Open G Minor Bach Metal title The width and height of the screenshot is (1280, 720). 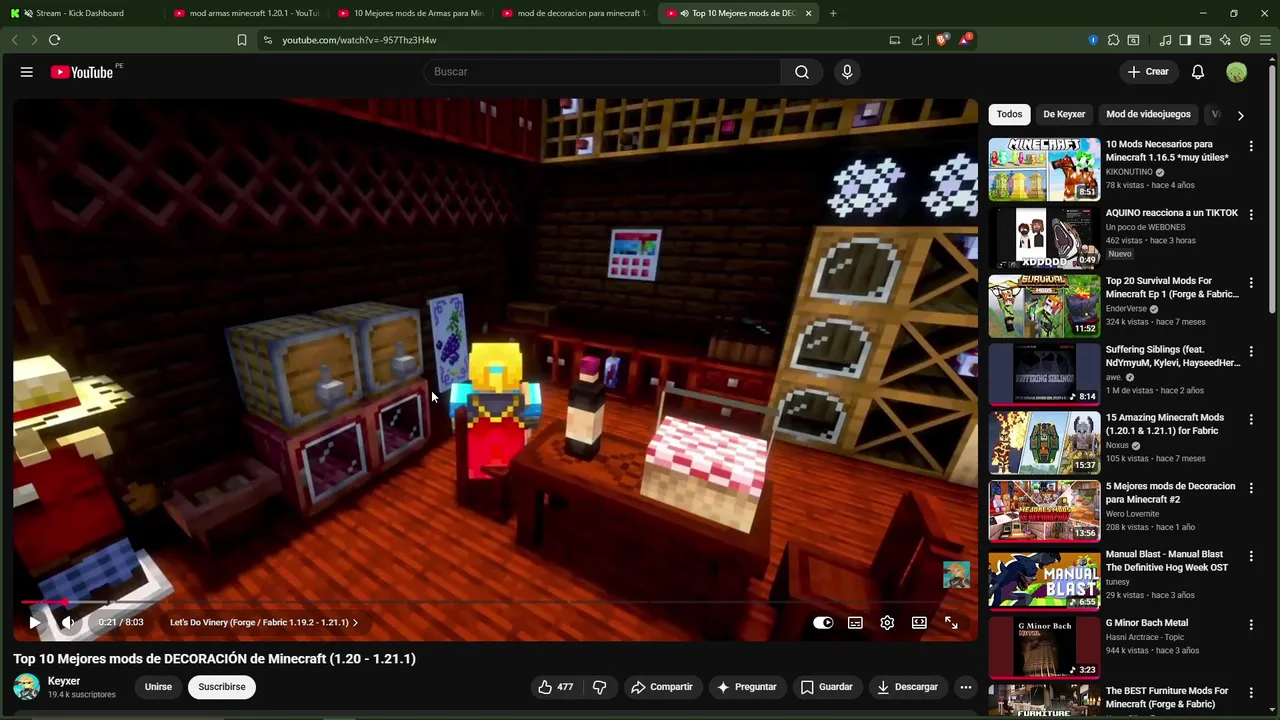(x=1146, y=623)
